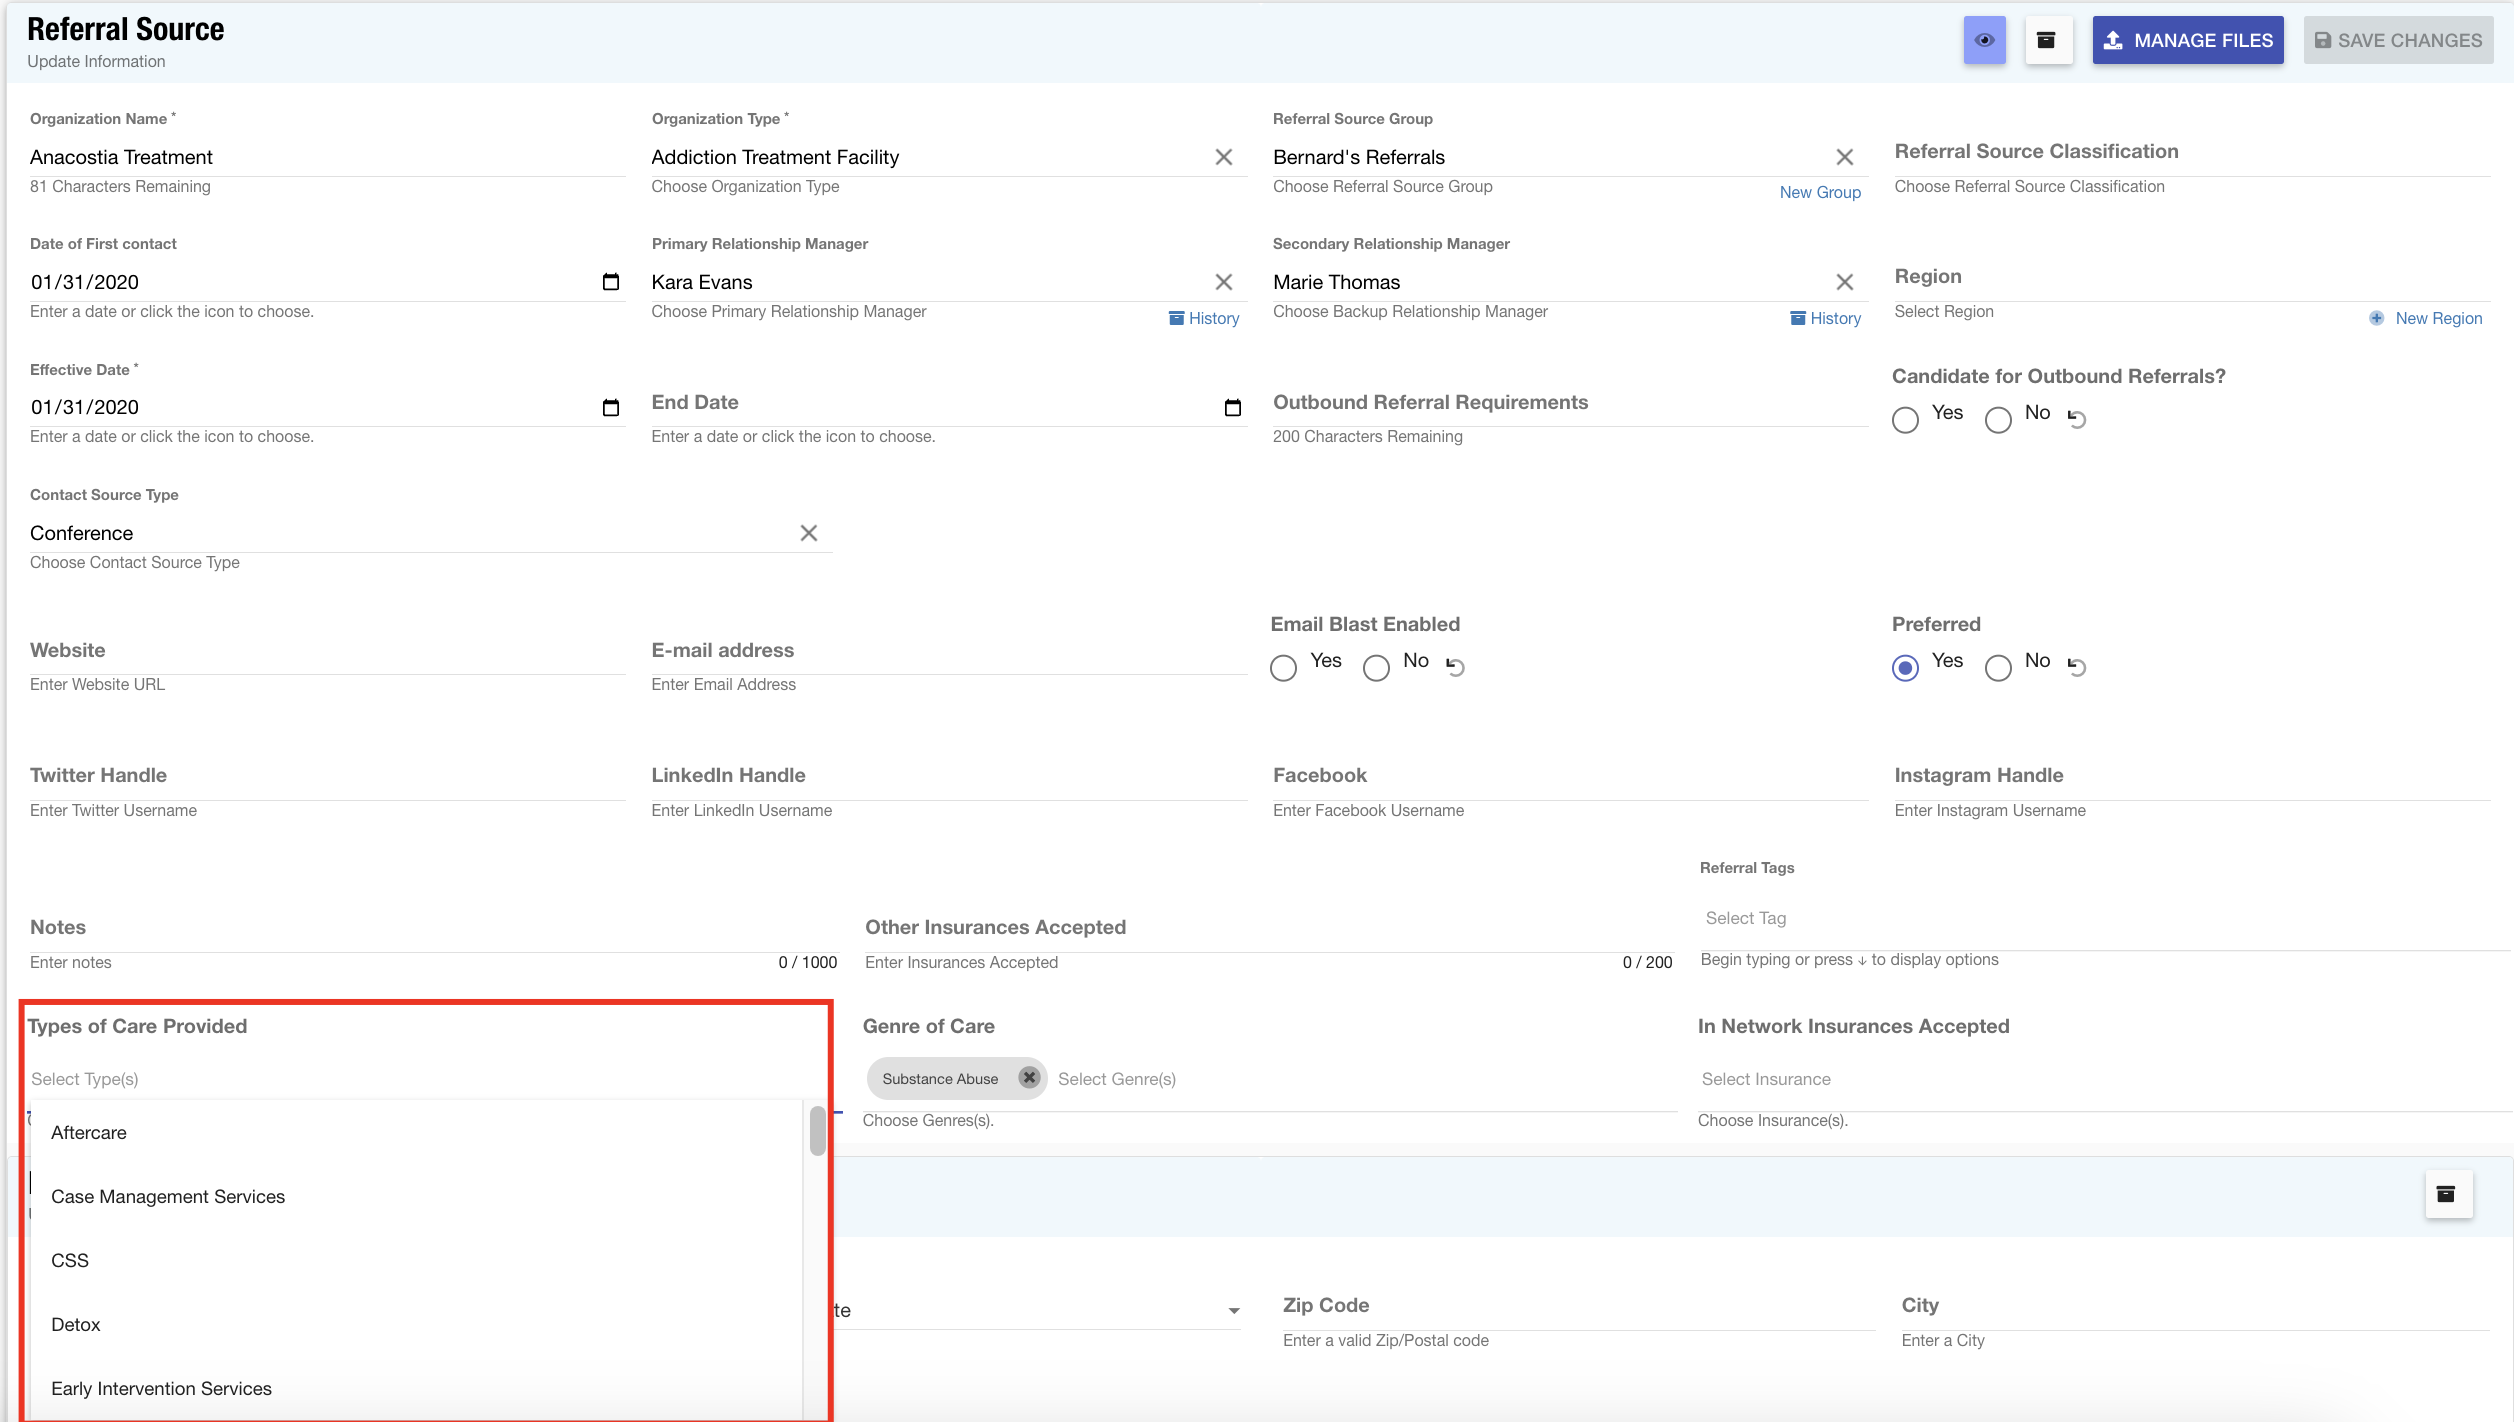
Task: Reset the Preferred radio selection
Action: click(x=2077, y=667)
